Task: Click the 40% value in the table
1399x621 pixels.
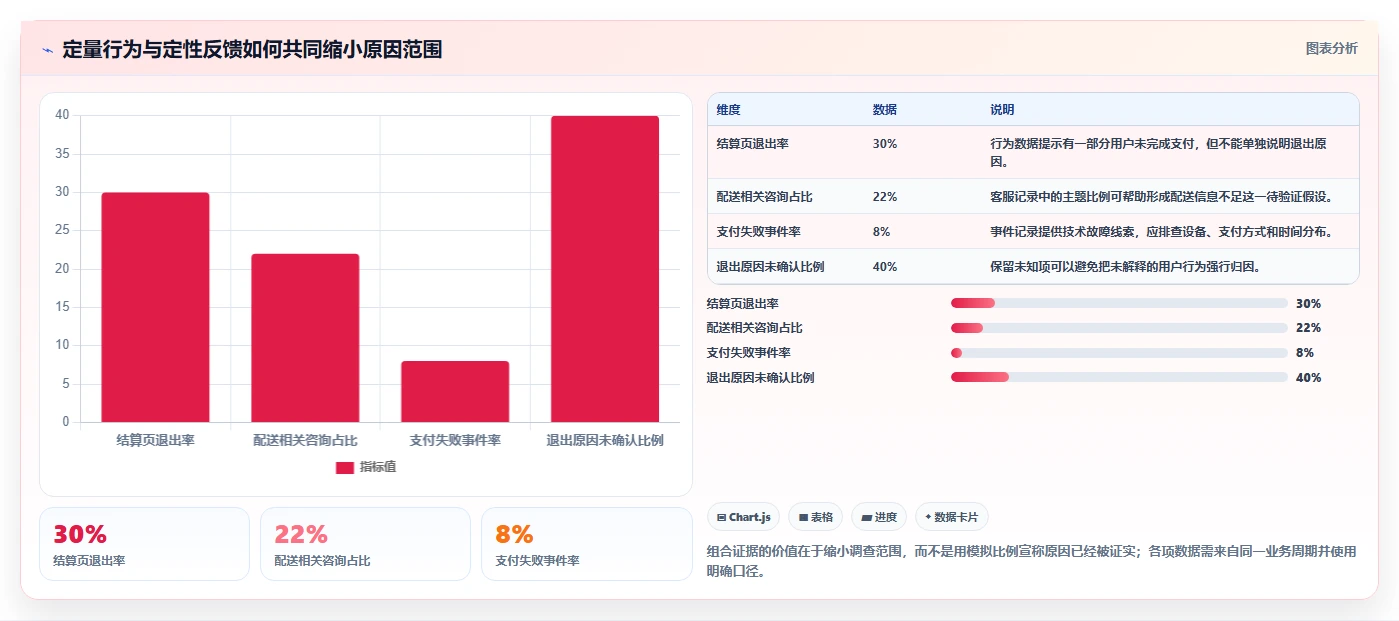Action: click(885, 267)
